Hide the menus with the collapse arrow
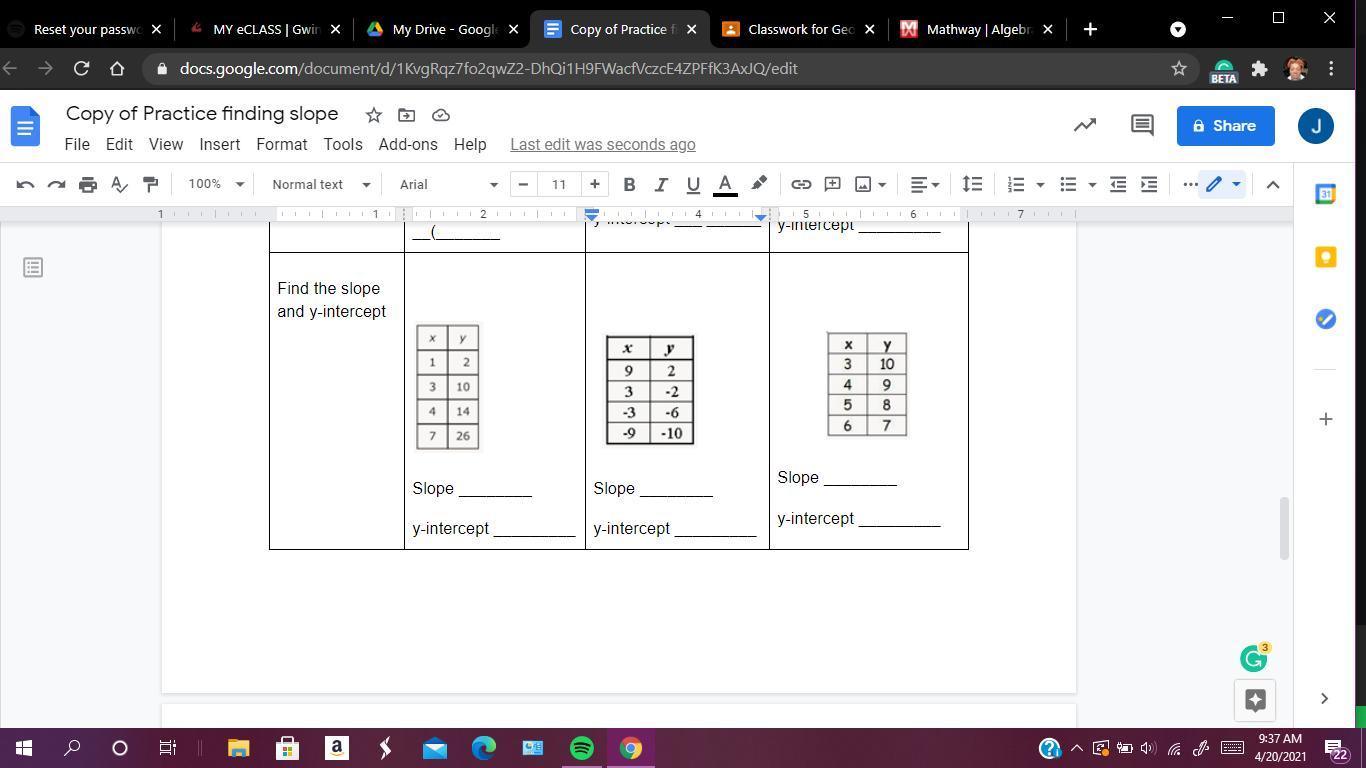This screenshot has width=1366, height=768. (x=1273, y=184)
